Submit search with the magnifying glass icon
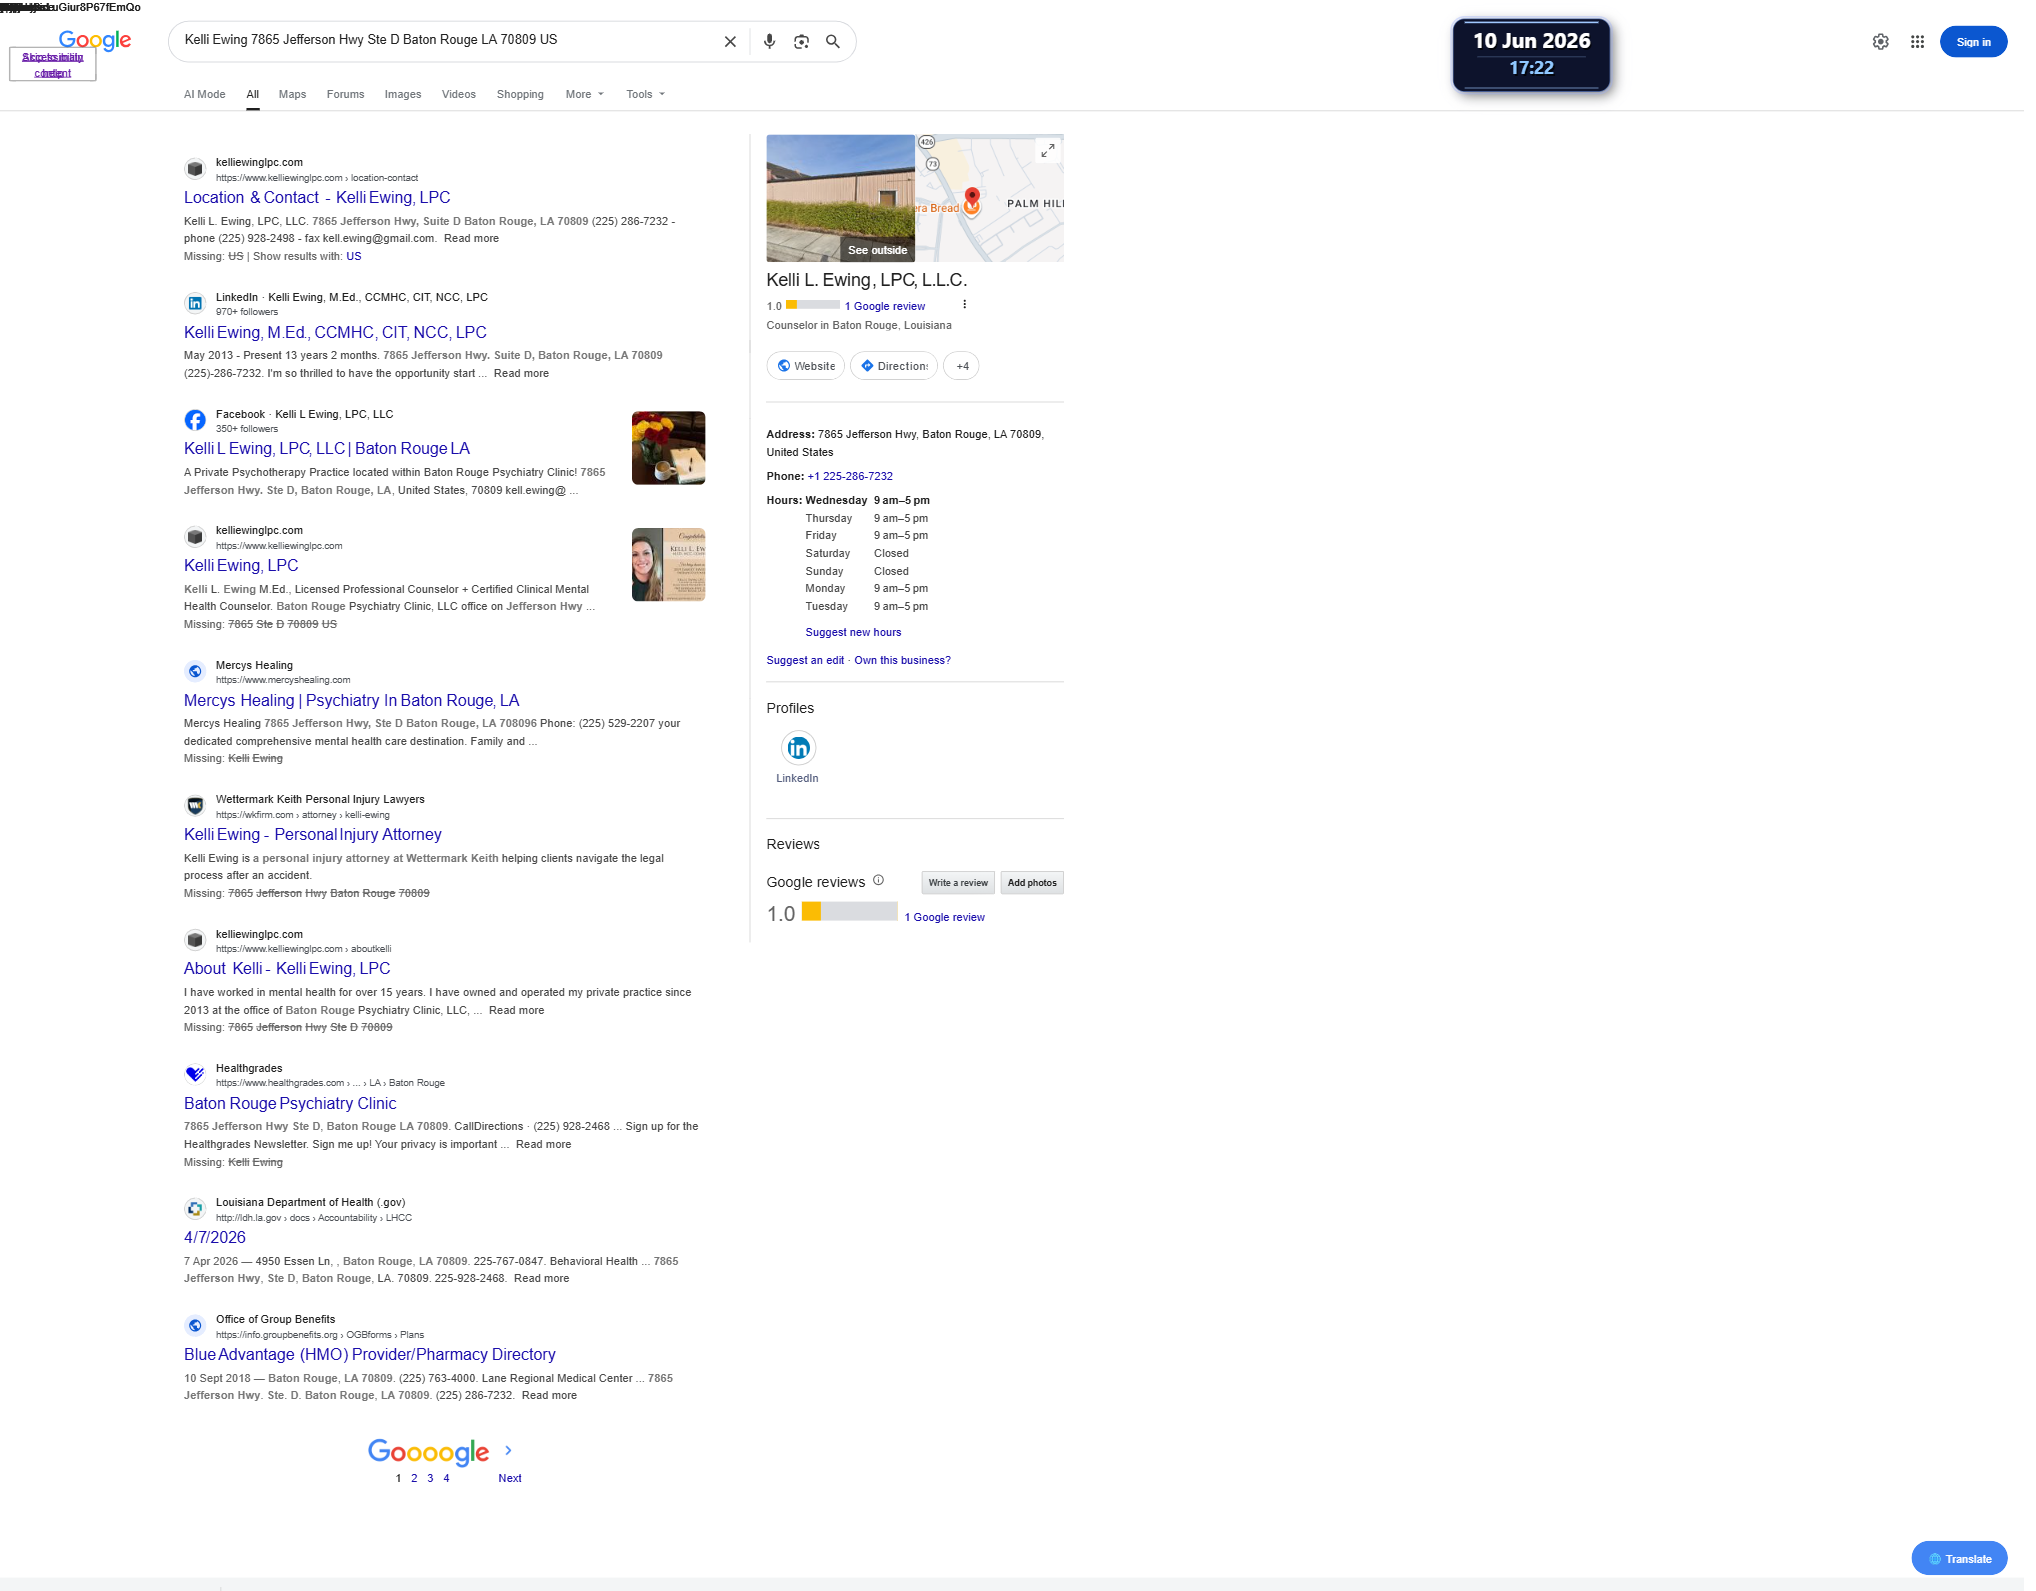This screenshot has width=2036, height=1591. [x=833, y=42]
